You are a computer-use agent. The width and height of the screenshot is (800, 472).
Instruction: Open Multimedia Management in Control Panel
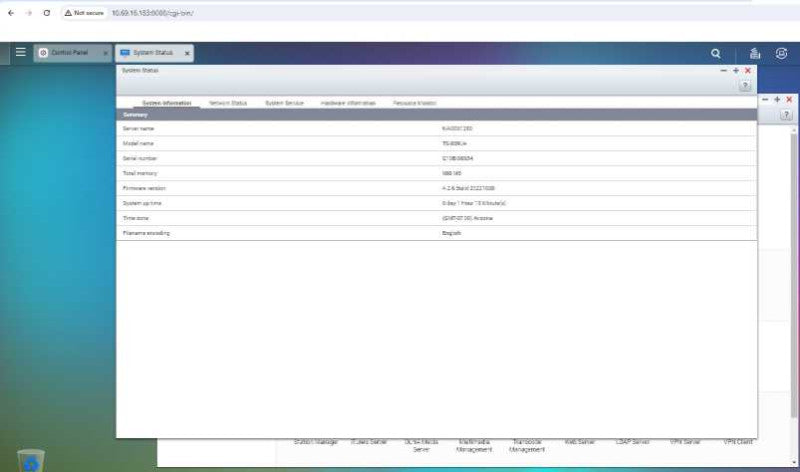click(474, 445)
